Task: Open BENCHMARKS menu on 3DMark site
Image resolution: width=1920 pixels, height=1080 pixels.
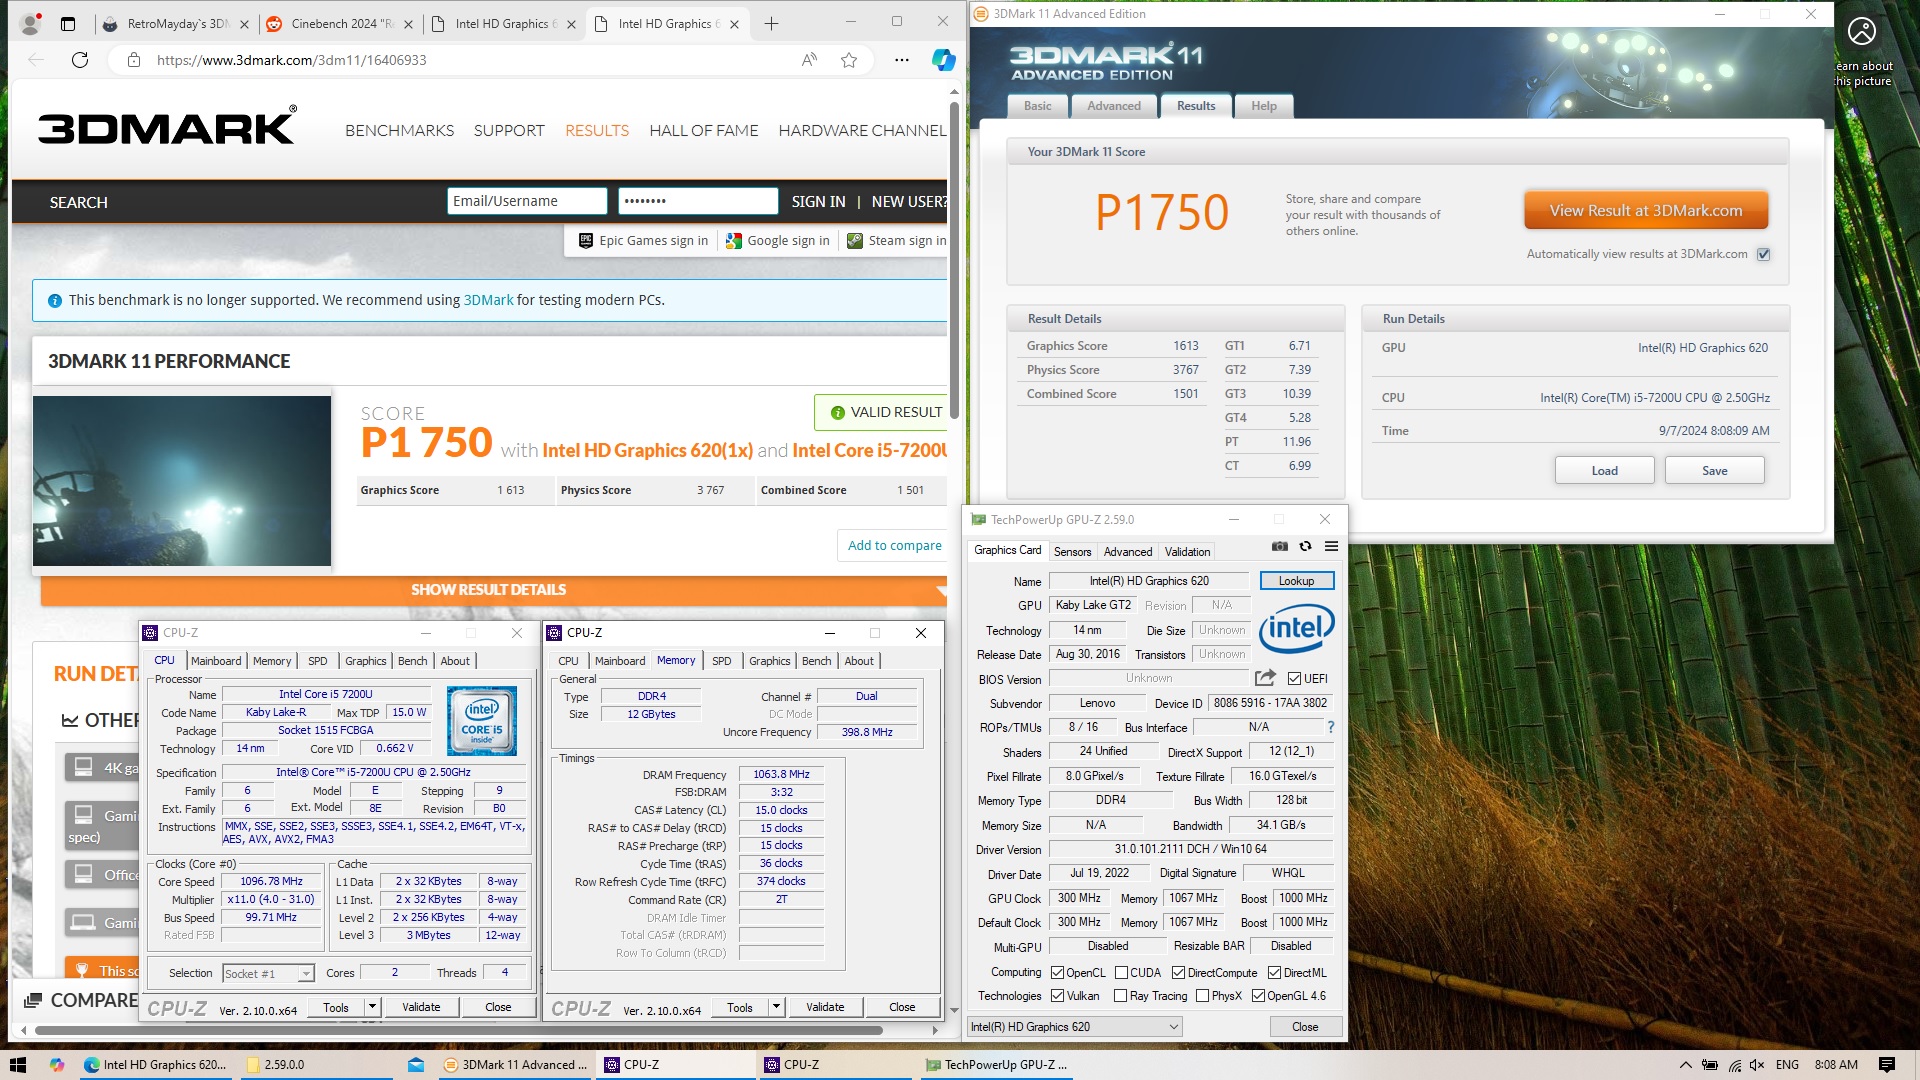Action: coord(399,131)
